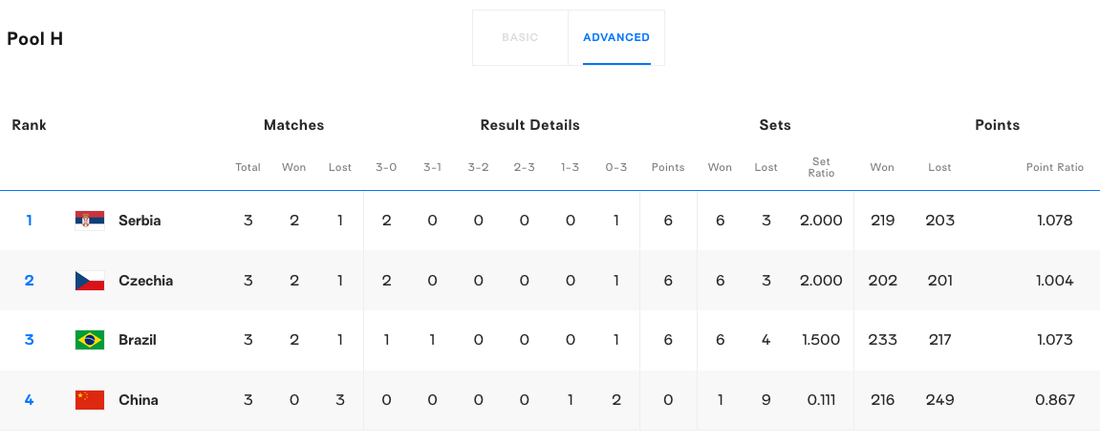Select the Advanced tab
The image size is (1100, 444).
click(616, 38)
